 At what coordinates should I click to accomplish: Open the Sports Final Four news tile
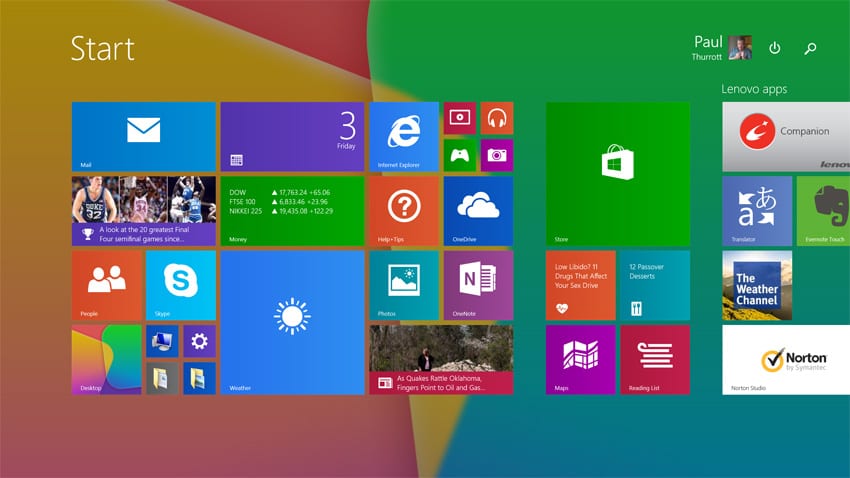point(144,211)
